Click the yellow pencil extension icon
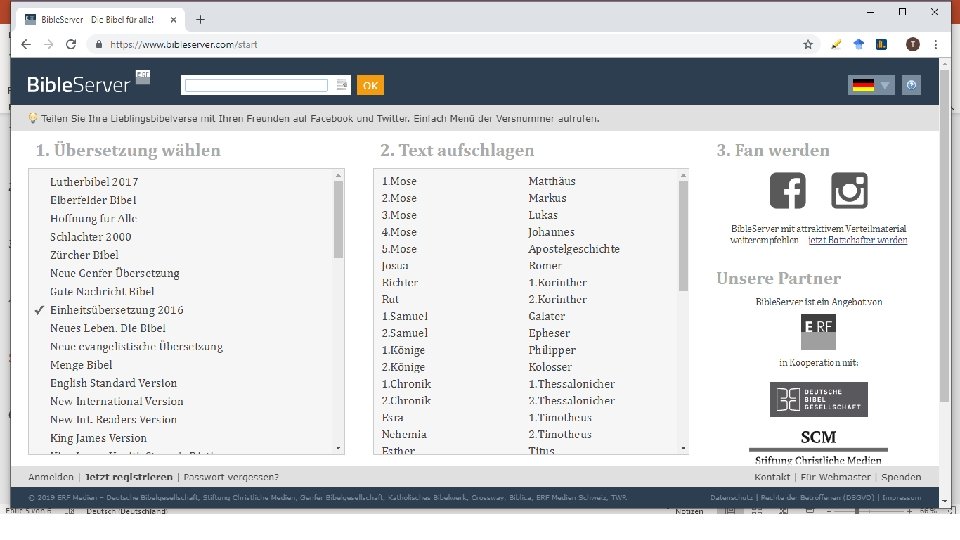 click(835, 44)
